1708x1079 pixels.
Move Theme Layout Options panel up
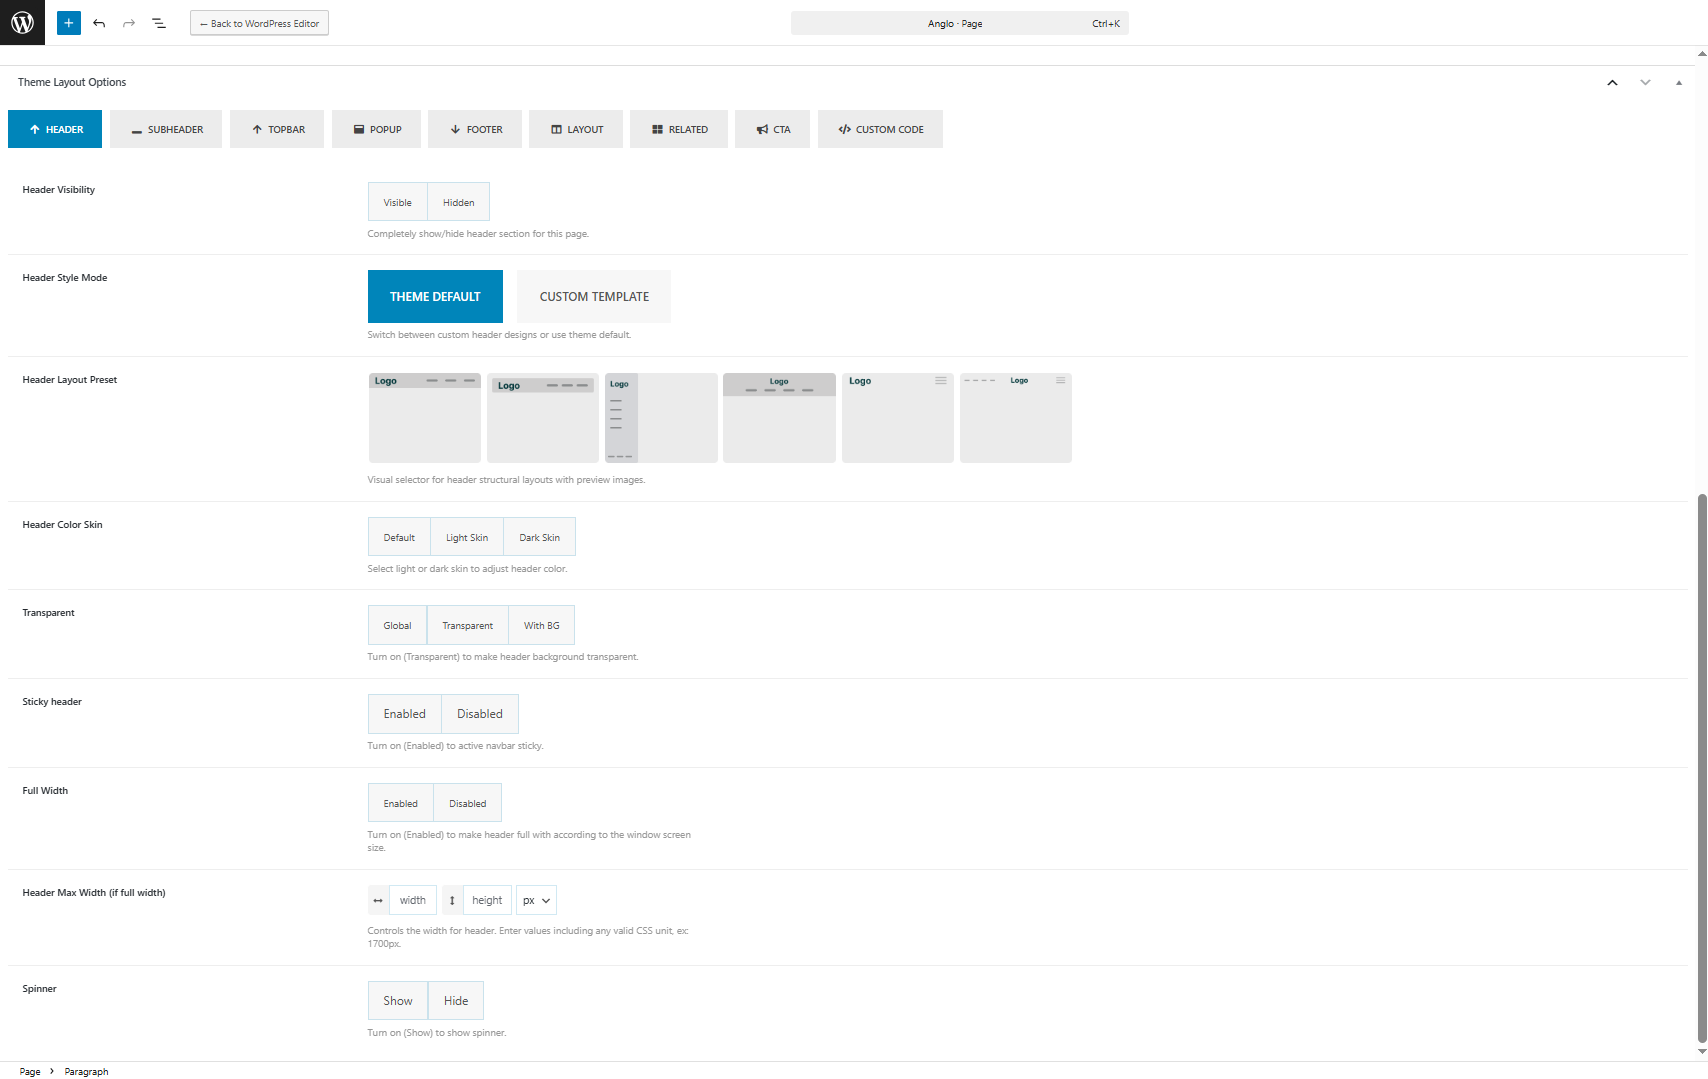(1612, 83)
